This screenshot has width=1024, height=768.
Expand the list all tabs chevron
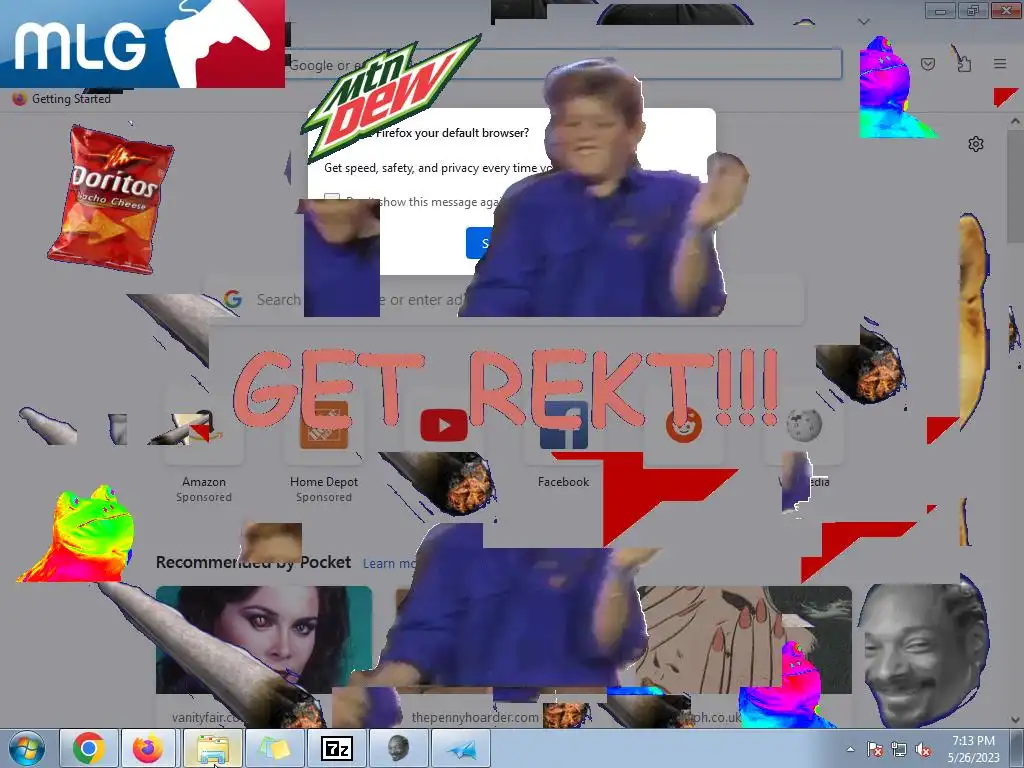(864, 22)
